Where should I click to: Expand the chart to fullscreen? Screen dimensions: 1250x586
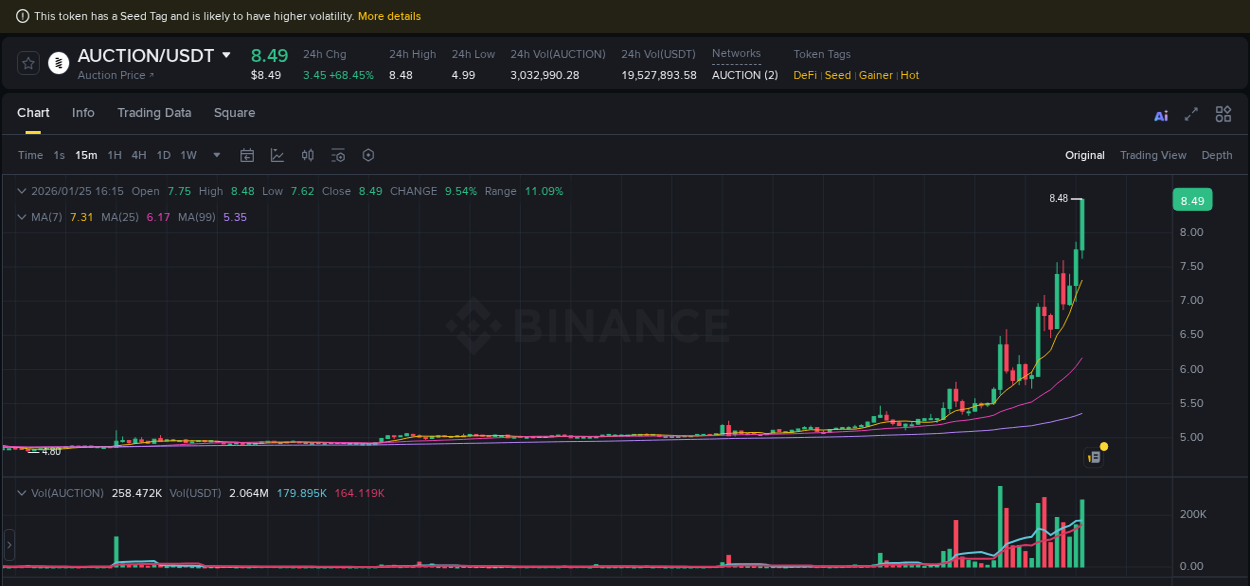pos(1191,114)
